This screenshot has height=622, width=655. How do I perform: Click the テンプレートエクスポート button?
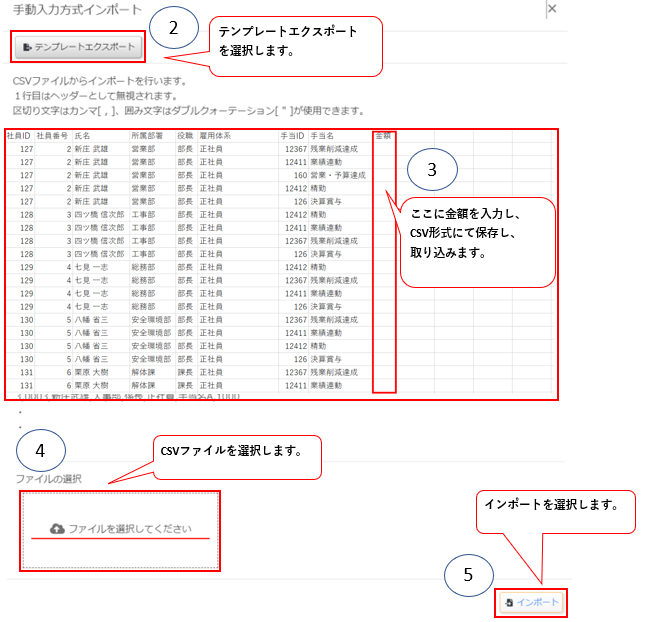tap(80, 46)
